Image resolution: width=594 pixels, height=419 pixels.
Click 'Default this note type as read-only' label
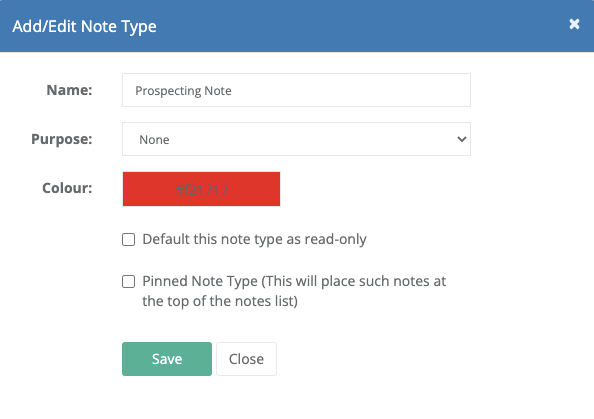[254, 239]
